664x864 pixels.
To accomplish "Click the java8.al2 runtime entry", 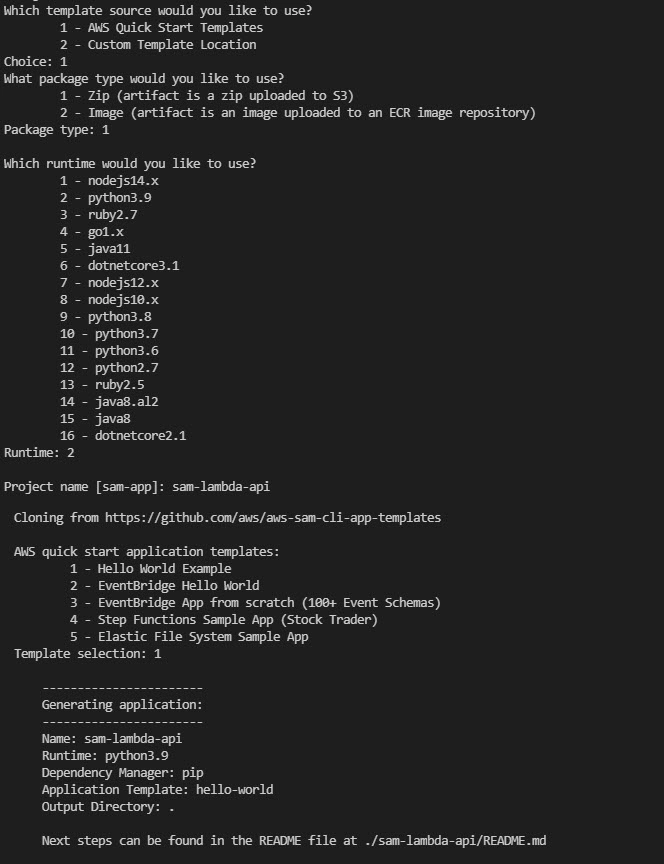I will click(109, 402).
